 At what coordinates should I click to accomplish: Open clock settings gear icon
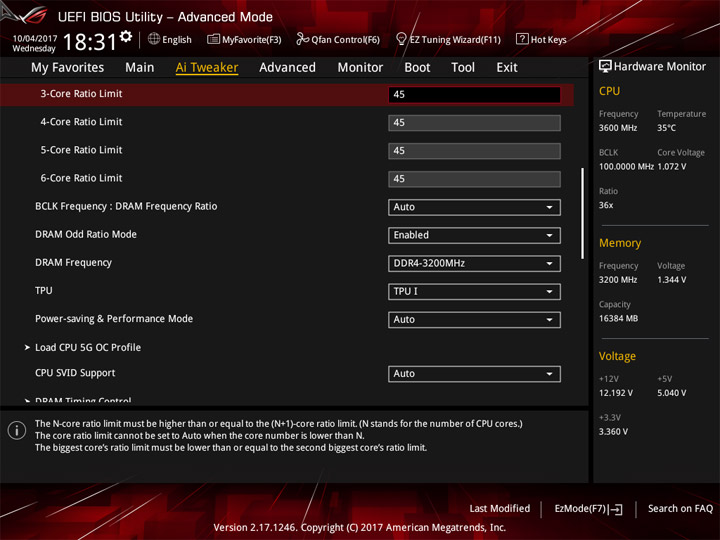(126, 37)
